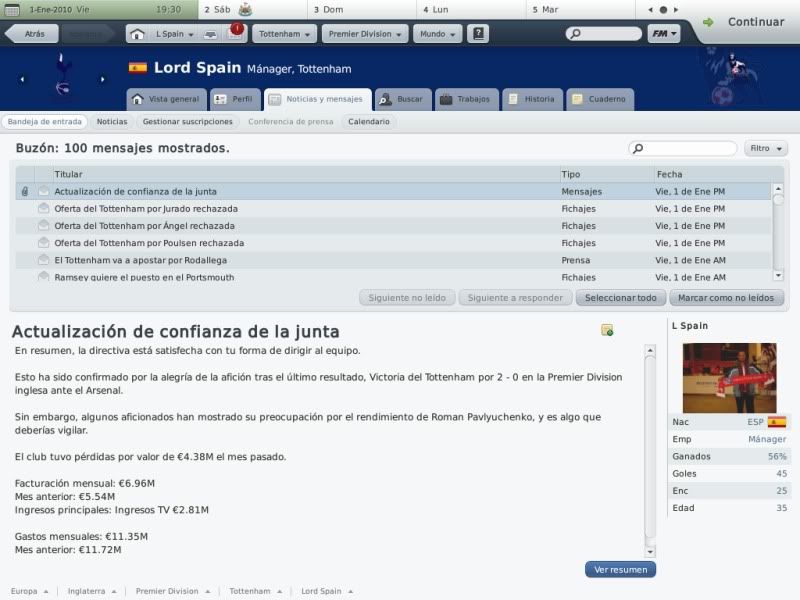The width and height of the screenshot is (800, 600).
Task: Open the FM menu dropdown
Action: (664, 34)
